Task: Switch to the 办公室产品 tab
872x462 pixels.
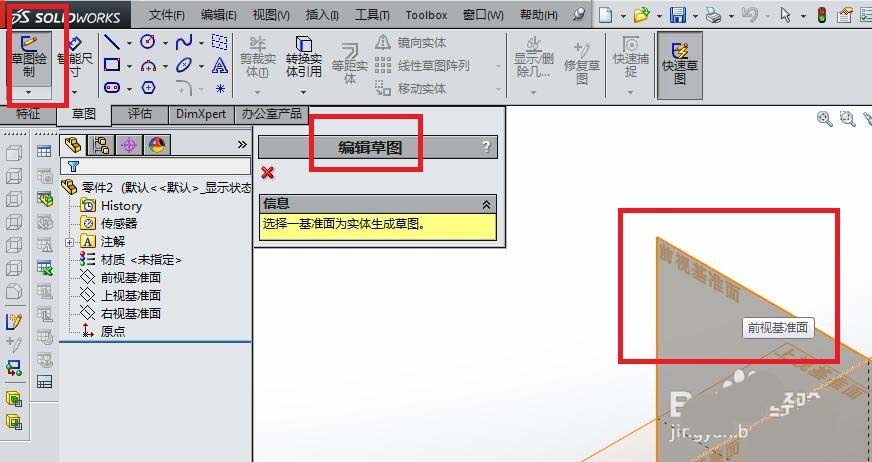Action: tap(271, 115)
